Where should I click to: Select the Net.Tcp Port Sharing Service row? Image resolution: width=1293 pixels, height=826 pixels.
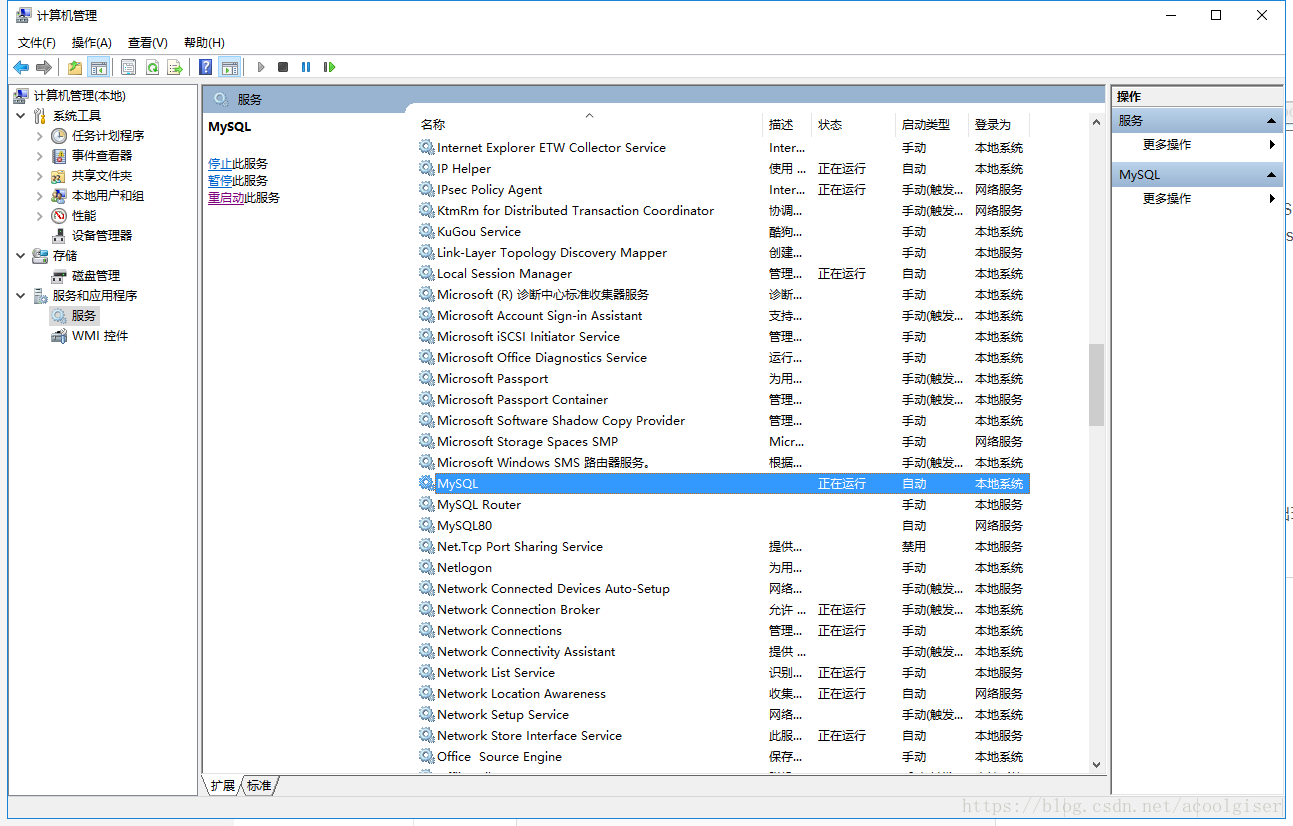(x=723, y=546)
